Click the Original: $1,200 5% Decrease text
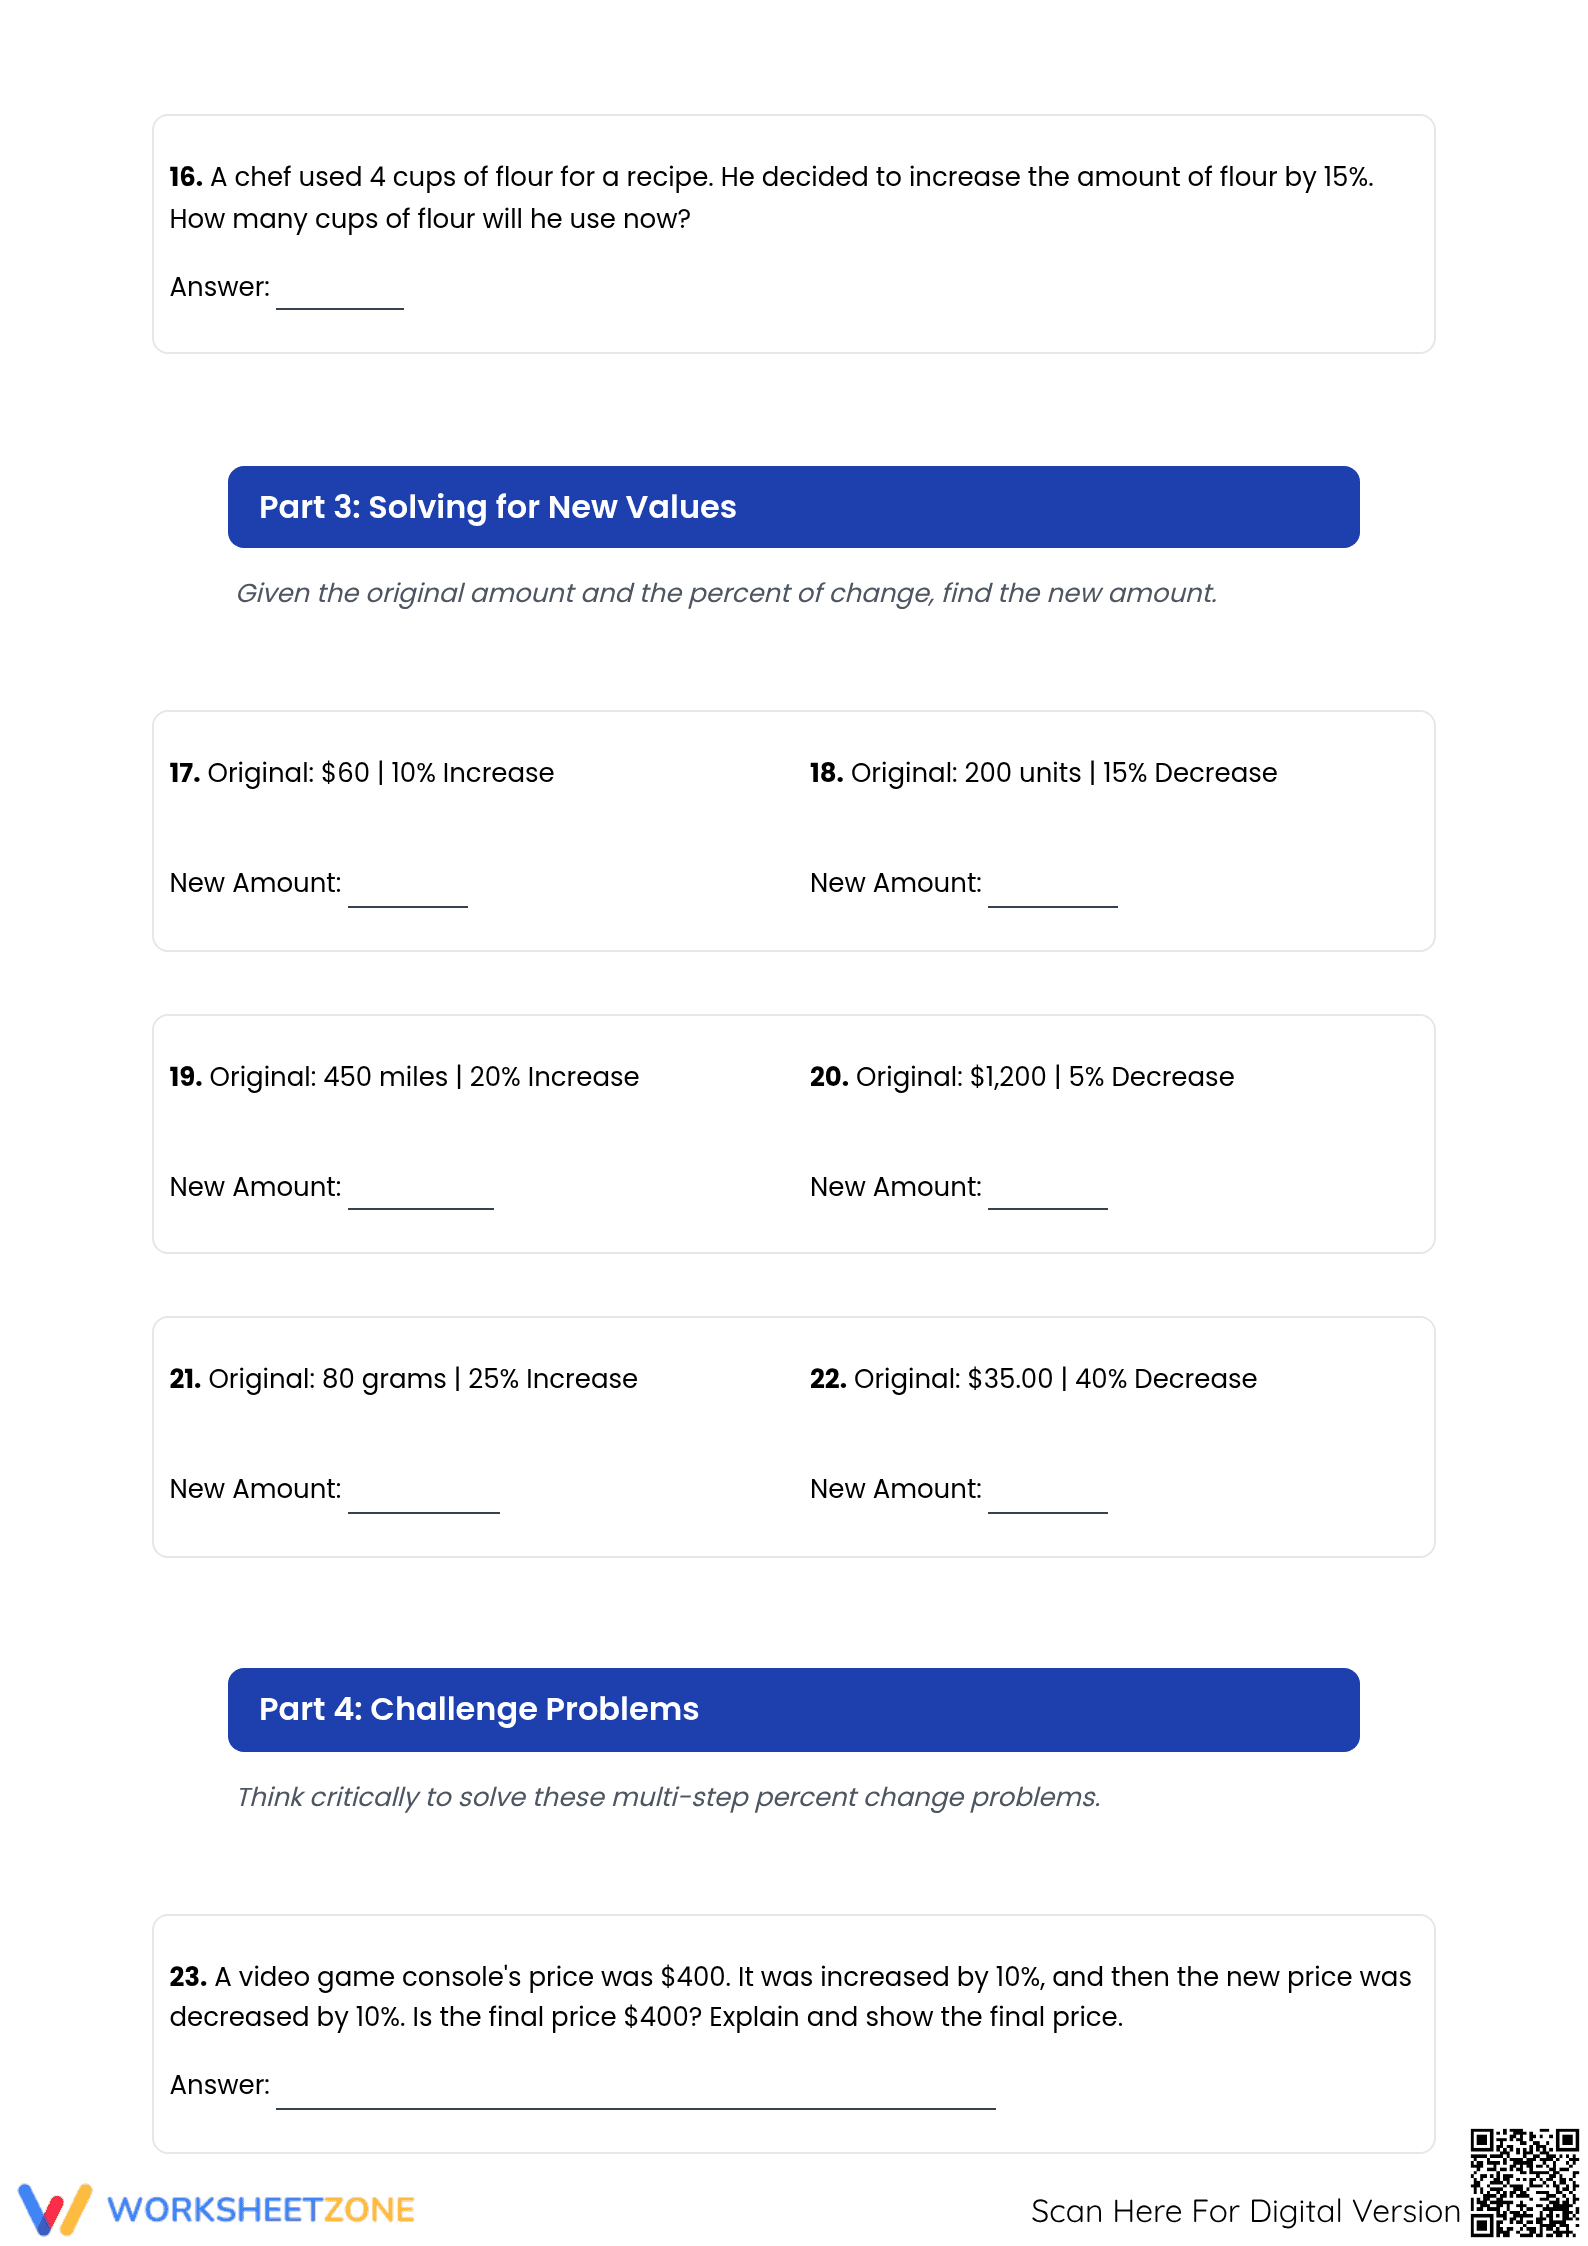Image resolution: width=1588 pixels, height=2246 pixels. (1022, 1077)
